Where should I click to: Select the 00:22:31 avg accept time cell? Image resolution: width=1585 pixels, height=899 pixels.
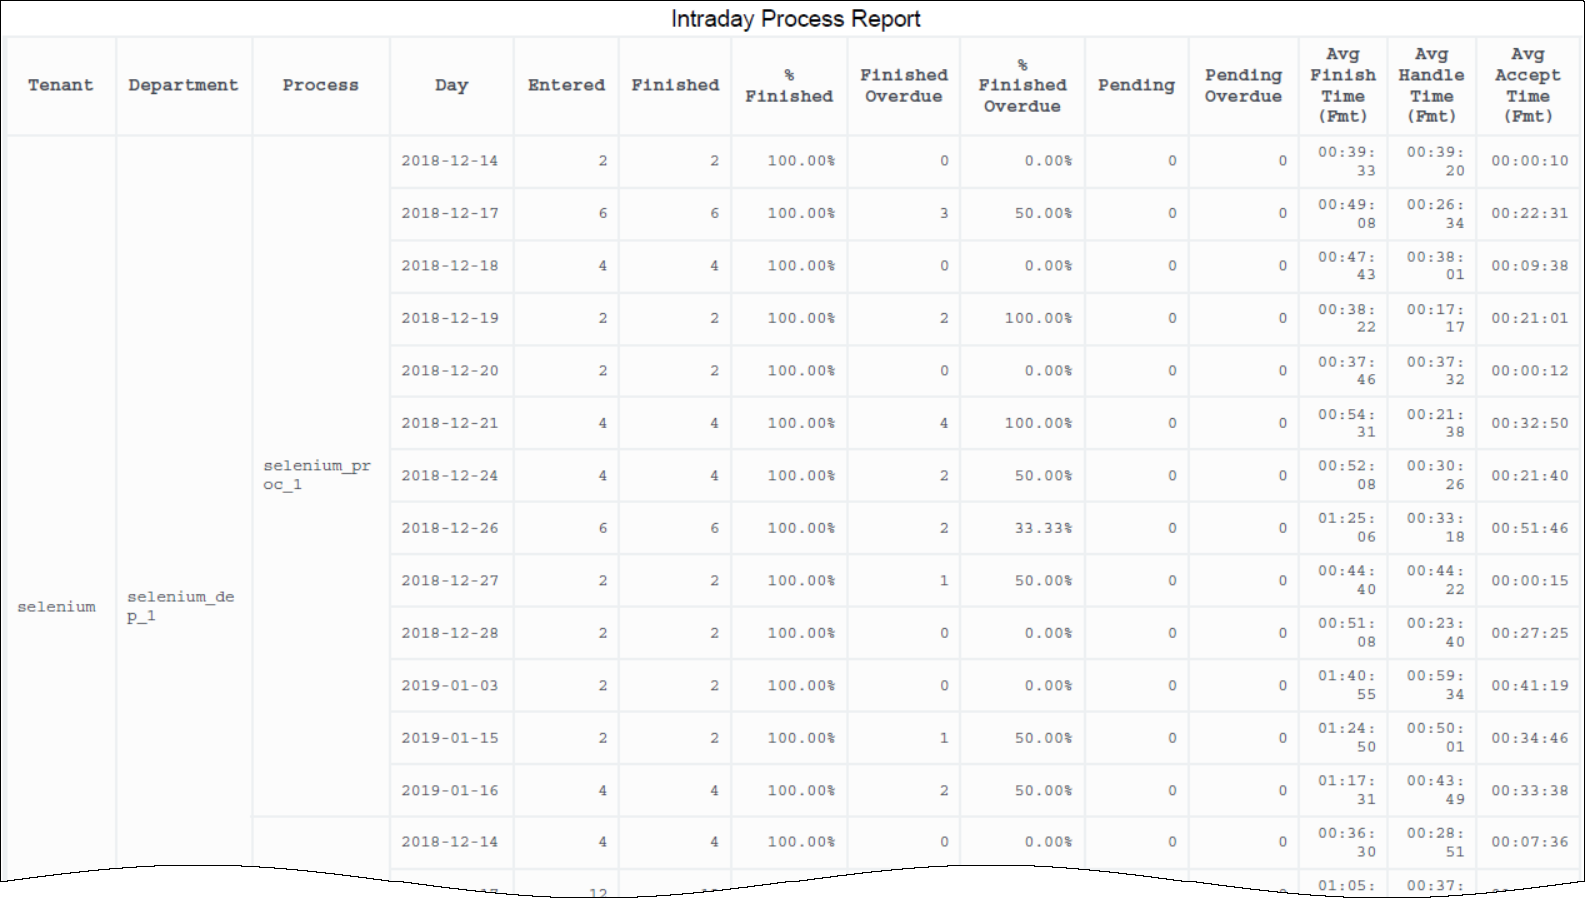pyautogui.click(x=1529, y=214)
